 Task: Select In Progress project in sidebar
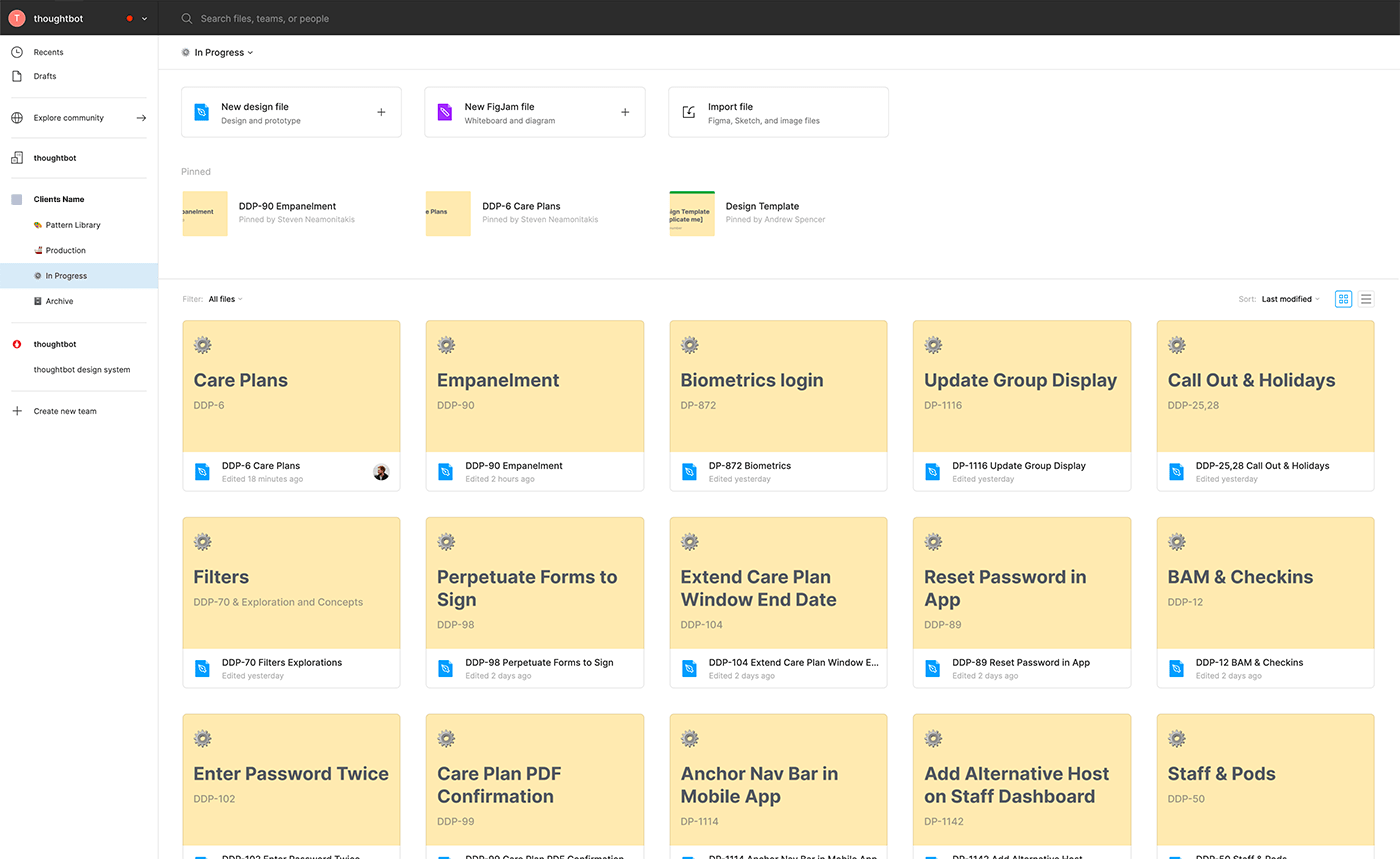coord(79,276)
